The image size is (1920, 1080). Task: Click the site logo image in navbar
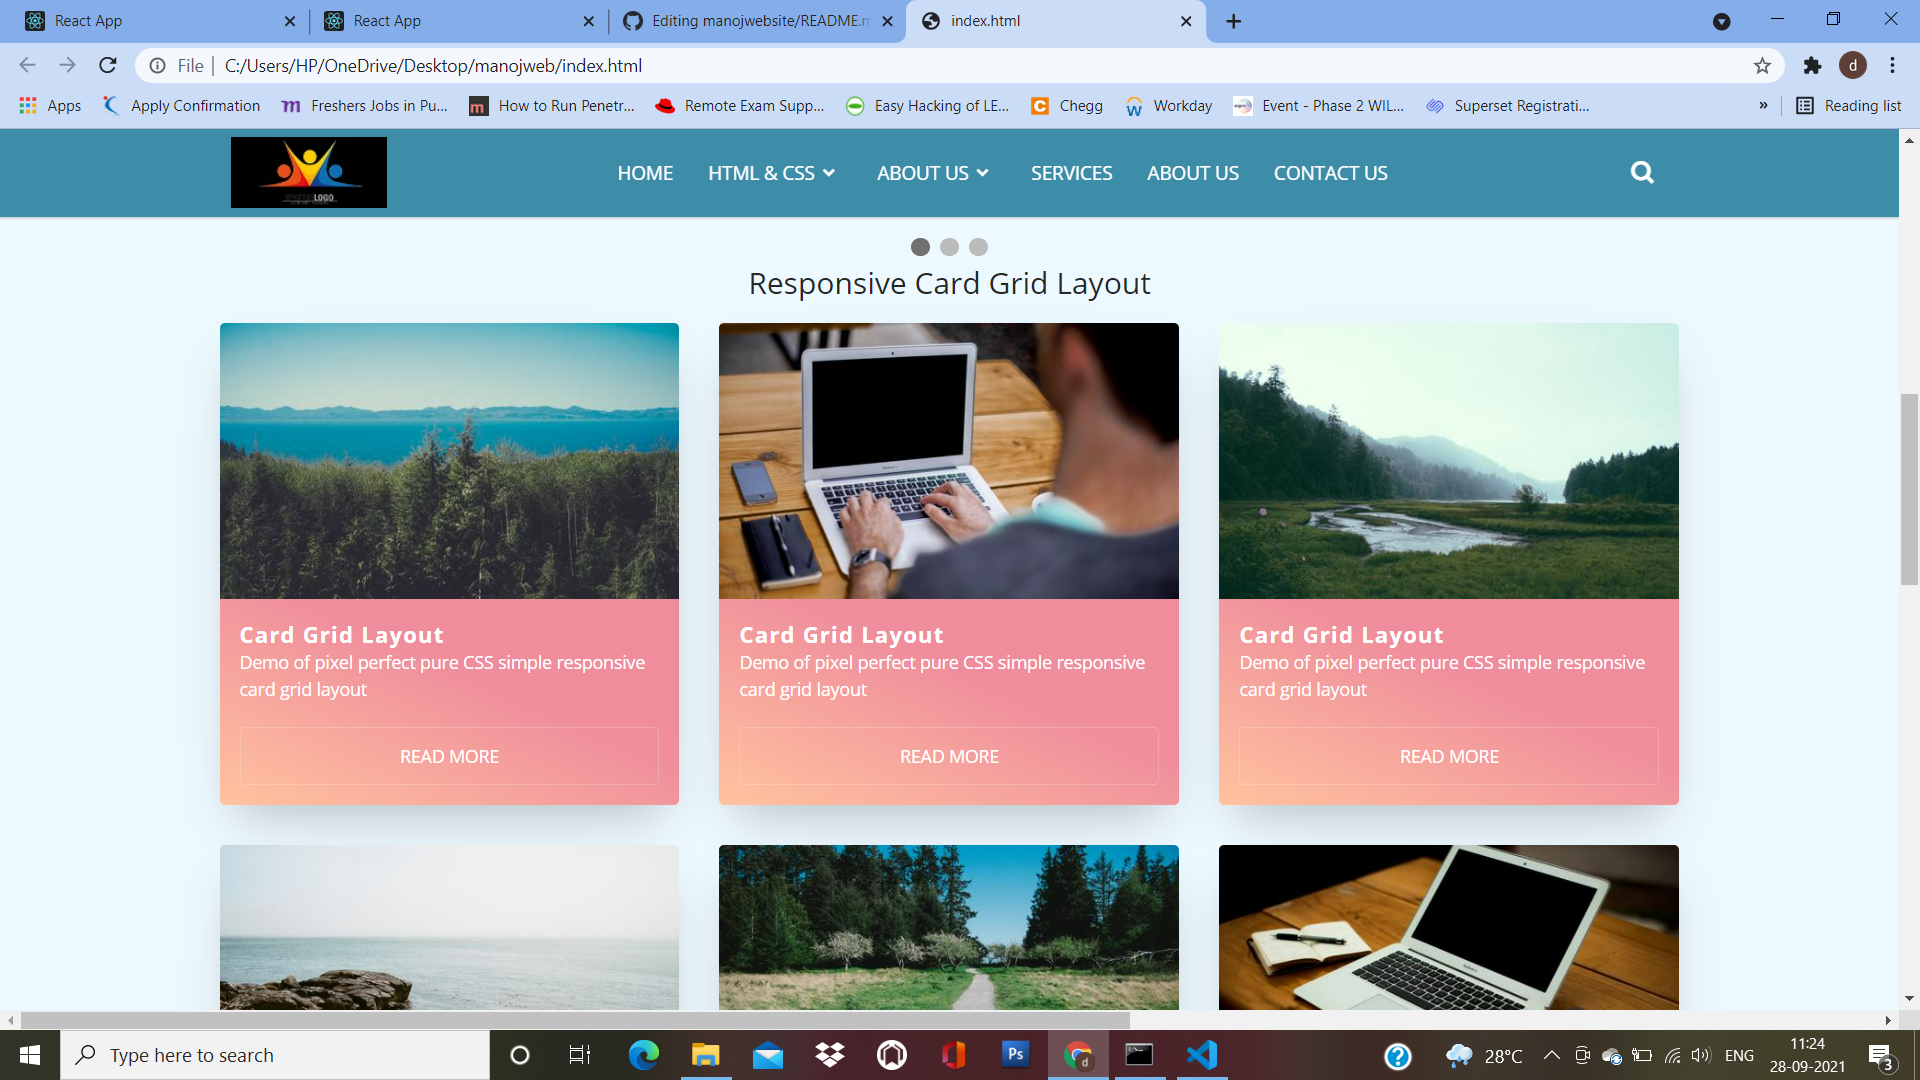(x=309, y=173)
